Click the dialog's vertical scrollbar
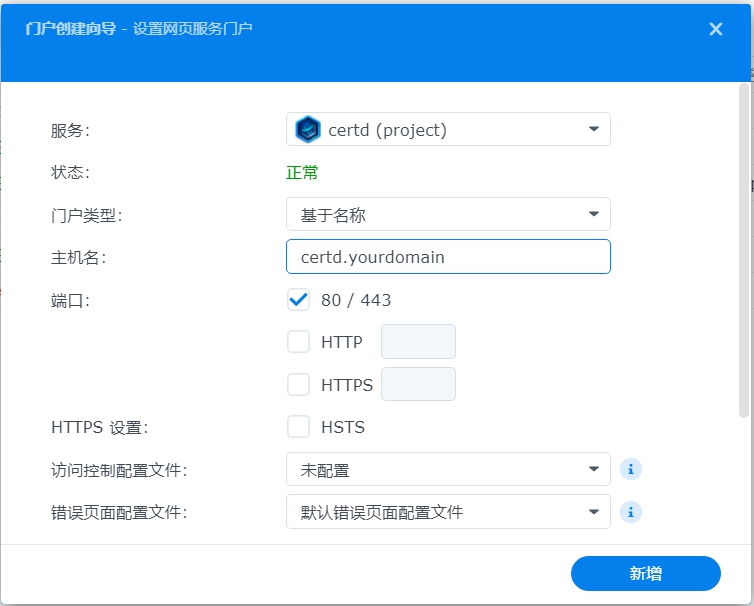Screen dimensions: 754x606 click(x=743, y=250)
